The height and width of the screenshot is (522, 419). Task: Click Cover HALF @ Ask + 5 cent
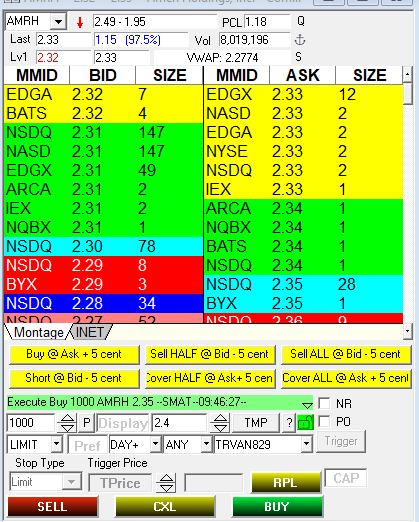click(x=210, y=379)
